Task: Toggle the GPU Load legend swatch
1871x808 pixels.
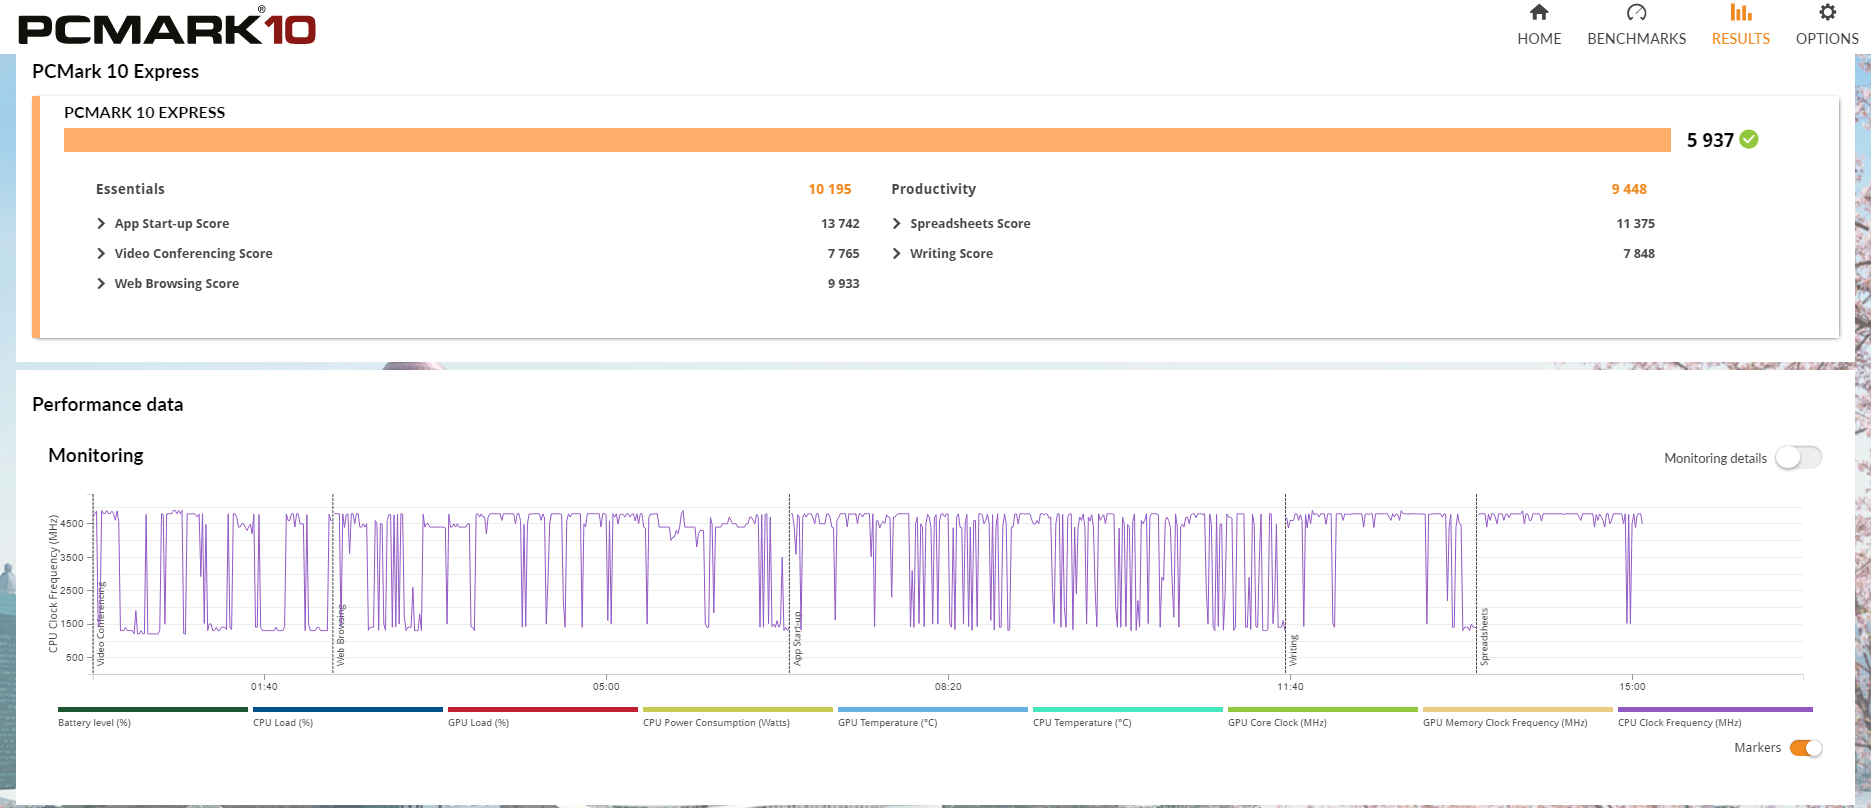Action: 543,709
